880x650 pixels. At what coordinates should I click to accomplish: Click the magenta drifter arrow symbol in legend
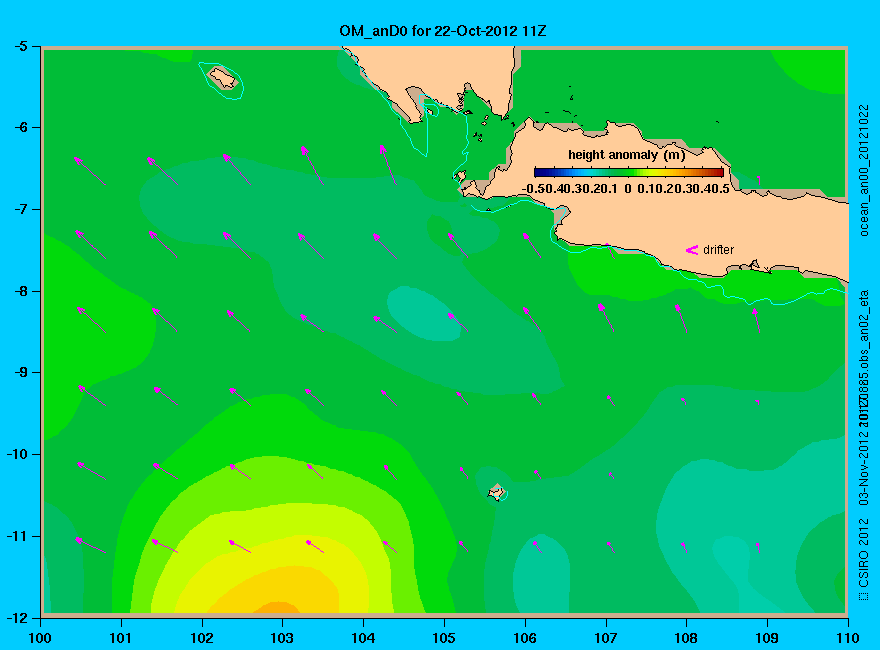pyautogui.click(x=692, y=250)
